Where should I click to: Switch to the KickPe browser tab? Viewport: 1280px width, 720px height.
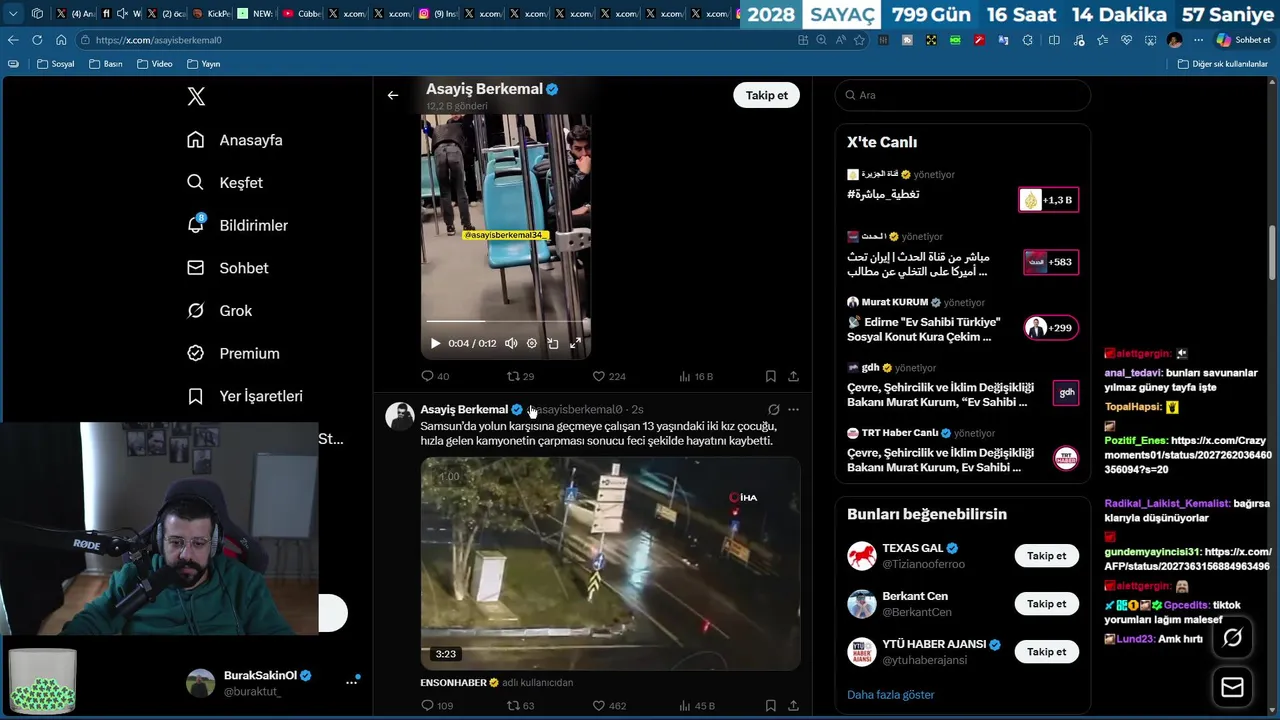point(211,14)
